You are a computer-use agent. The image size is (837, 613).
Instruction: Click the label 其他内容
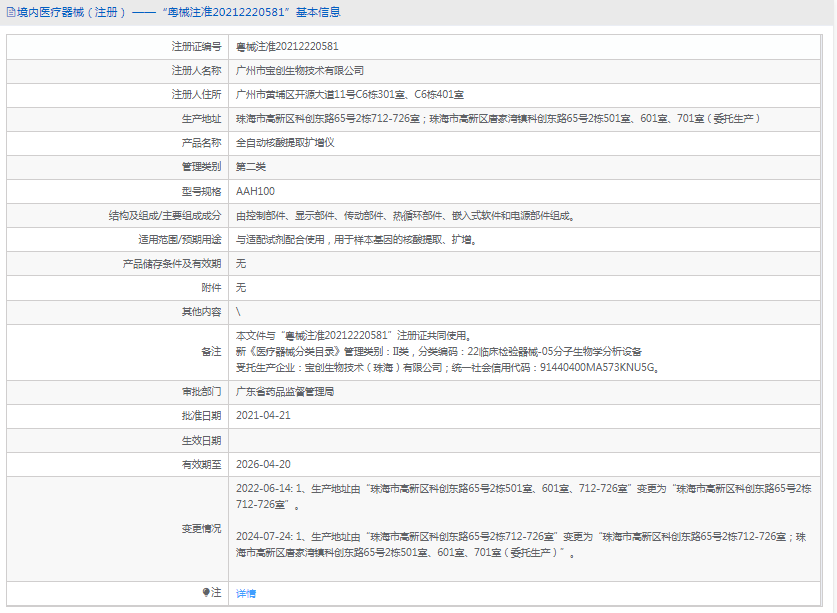click(201, 312)
